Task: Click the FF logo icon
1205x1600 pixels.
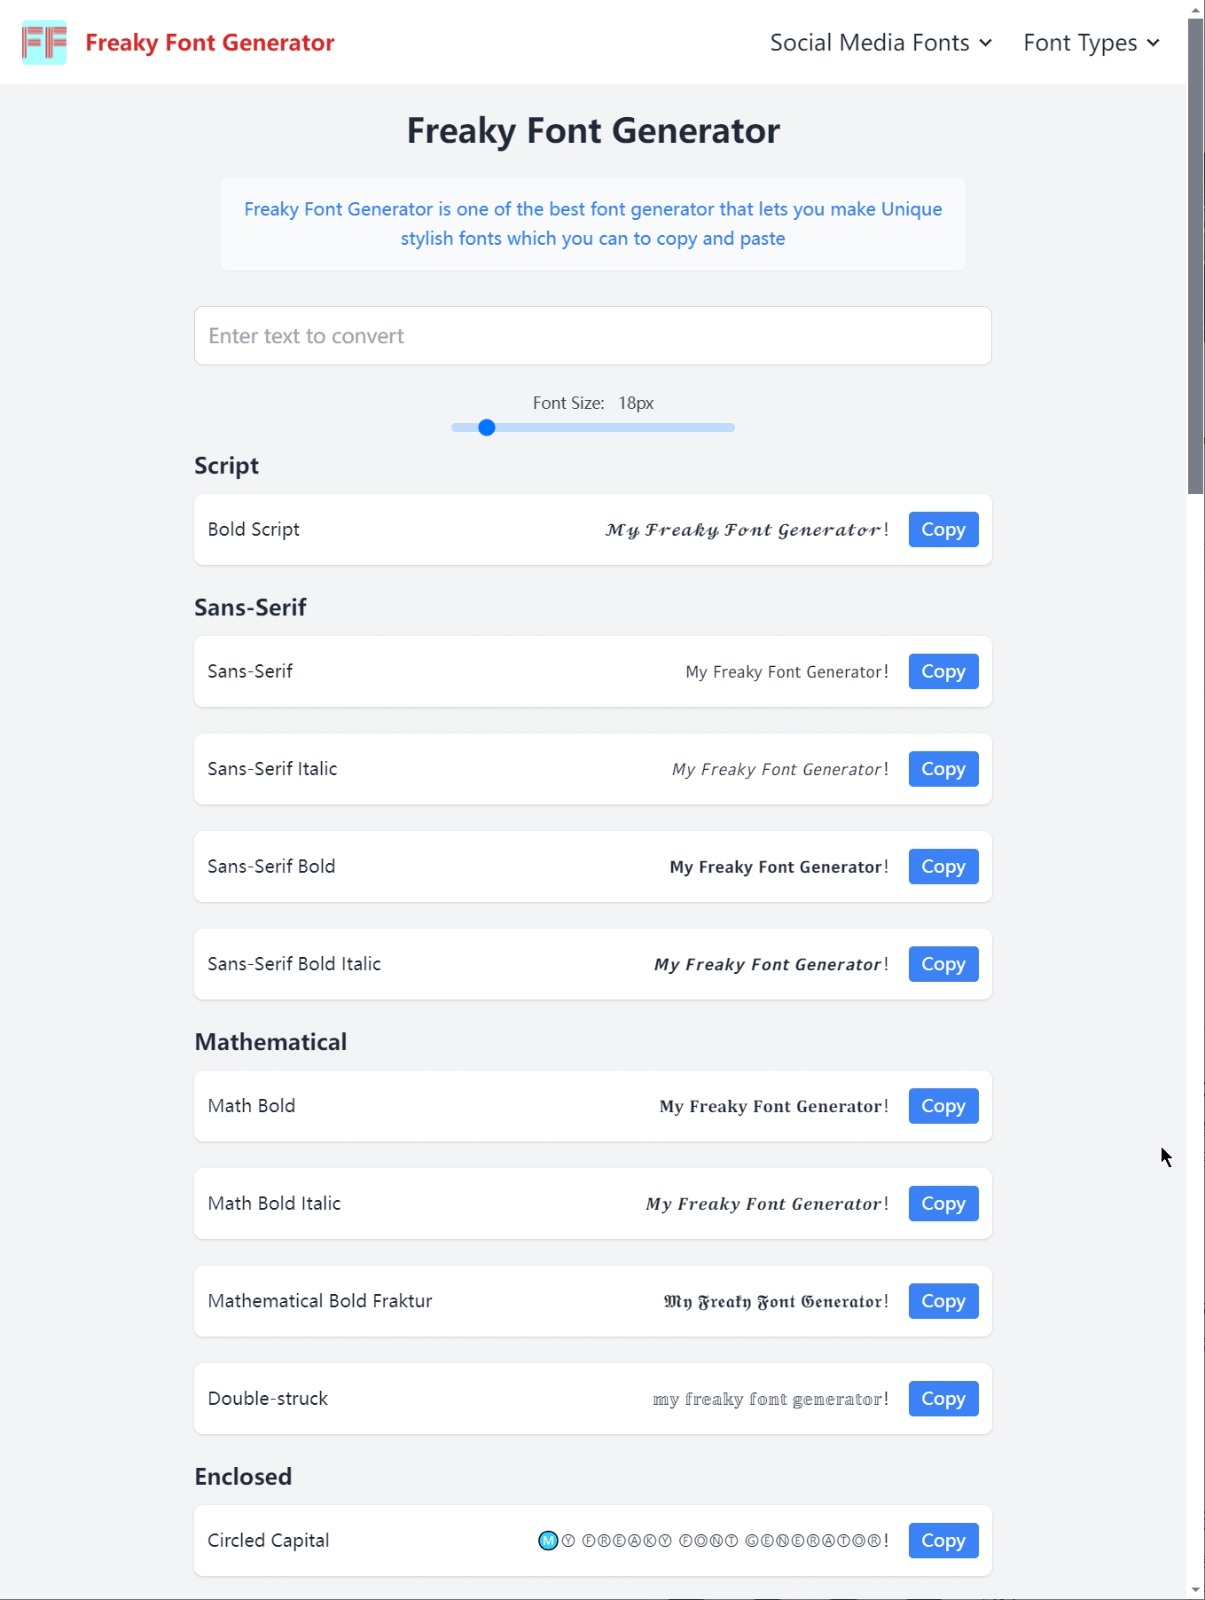Action: (x=44, y=43)
